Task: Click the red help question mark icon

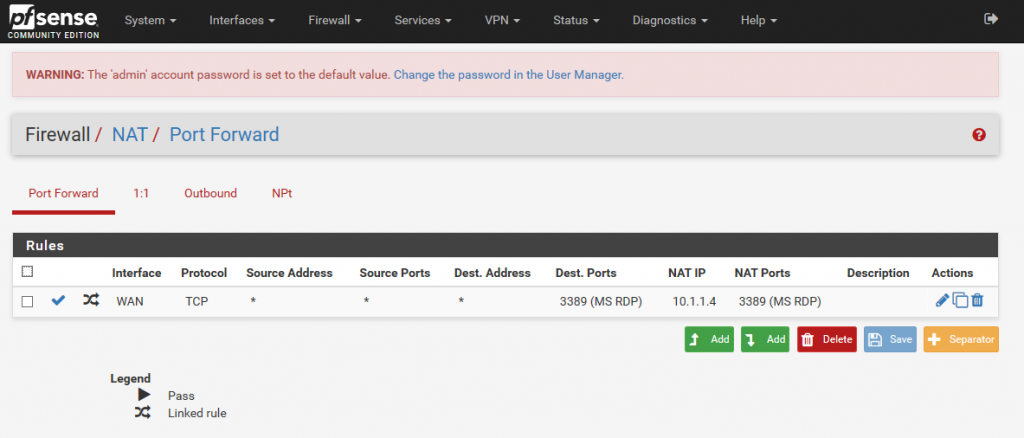Action: click(979, 135)
